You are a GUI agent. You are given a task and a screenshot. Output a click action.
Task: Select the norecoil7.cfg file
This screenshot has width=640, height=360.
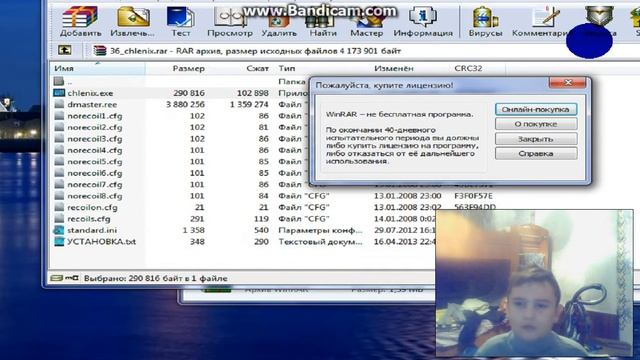(94, 184)
